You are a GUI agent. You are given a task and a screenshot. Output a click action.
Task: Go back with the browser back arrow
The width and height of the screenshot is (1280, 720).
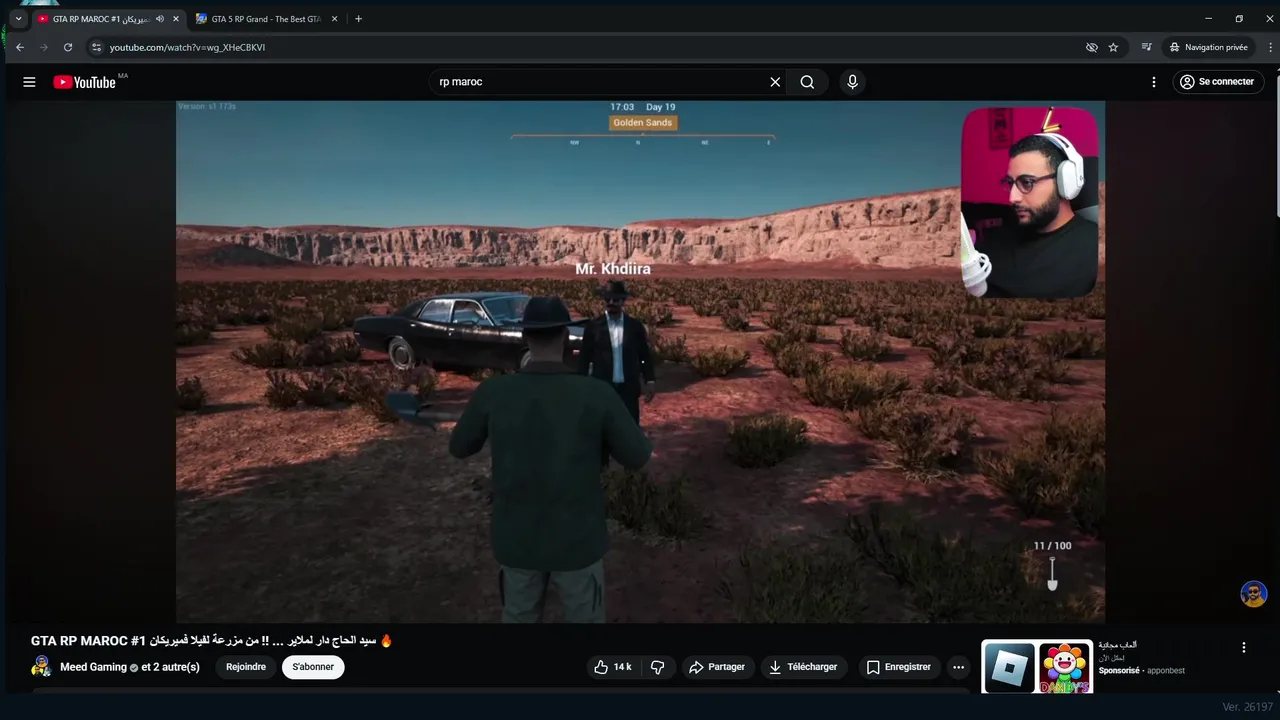click(x=20, y=47)
